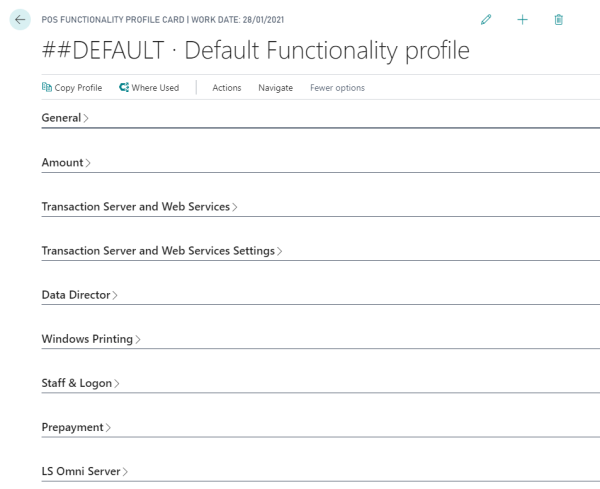
Task: Expand the Staff & Logon section
Action: 80,383
